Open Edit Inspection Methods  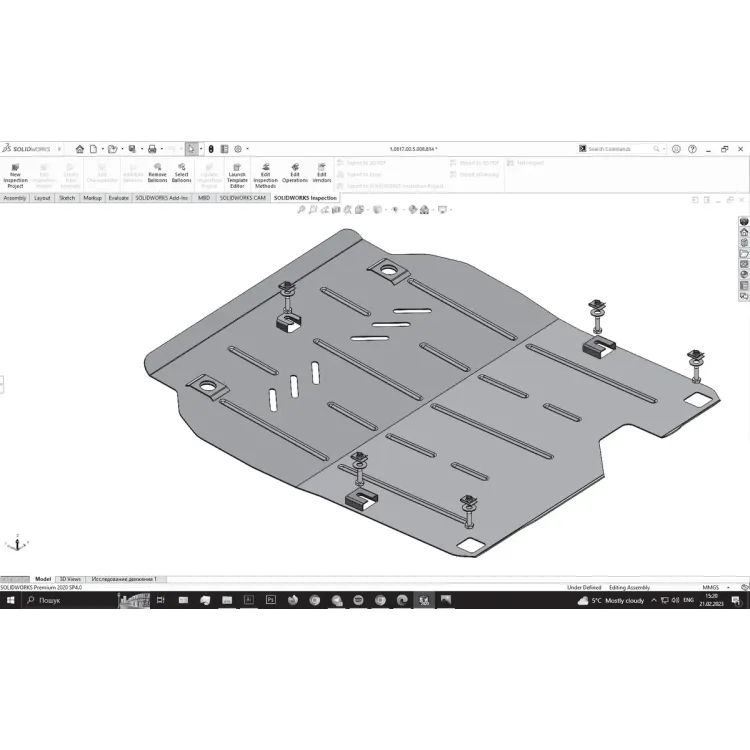[x=265, y=176]
